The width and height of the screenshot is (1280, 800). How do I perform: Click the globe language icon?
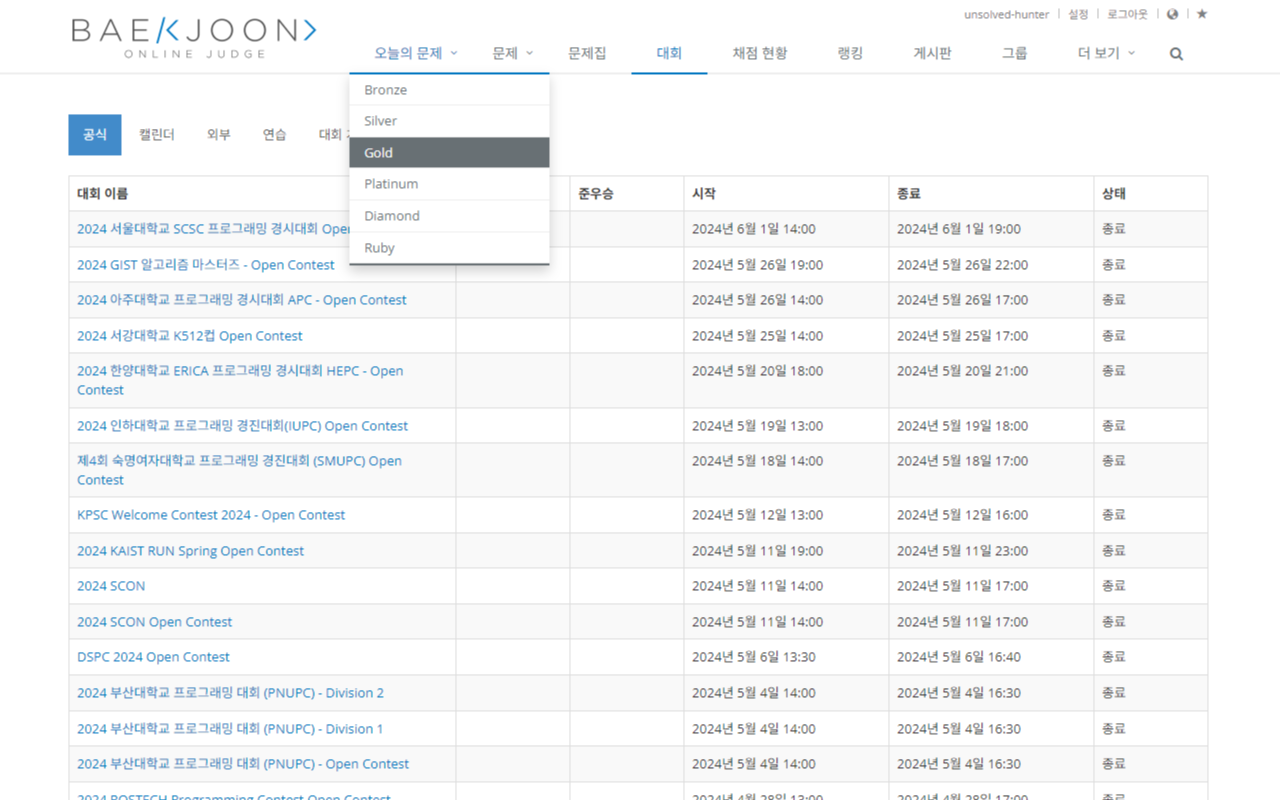(1173, 14)
